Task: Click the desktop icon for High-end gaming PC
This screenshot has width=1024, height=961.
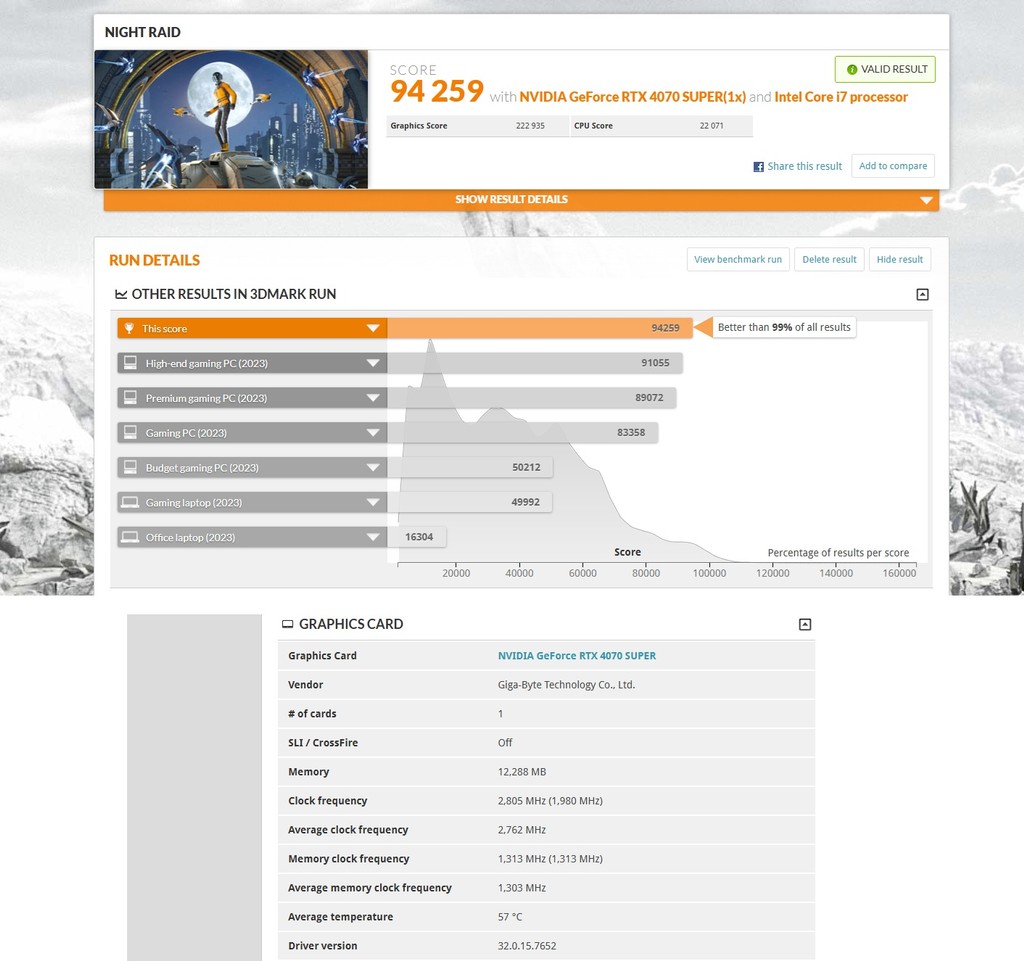Action: [x=131, y=362]
